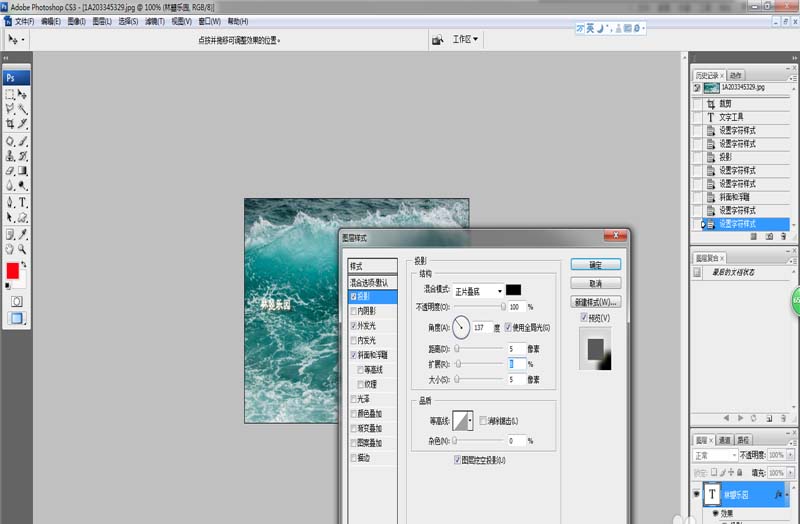Open the layers fill (填充) arrow
Screen dimensions: 800x524
(790, 473)
